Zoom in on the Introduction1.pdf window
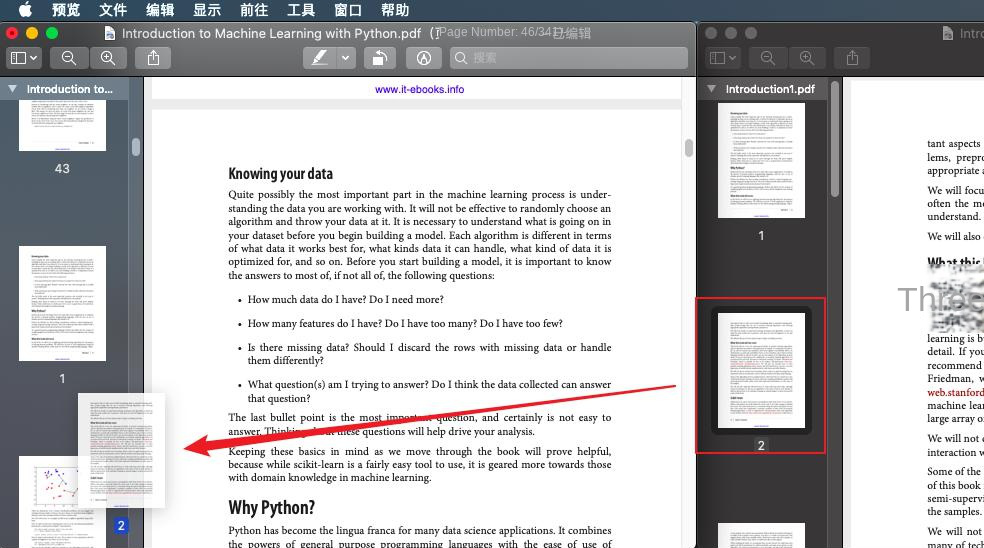This screenshot has width=984, height=548. [x=806, y=58]
